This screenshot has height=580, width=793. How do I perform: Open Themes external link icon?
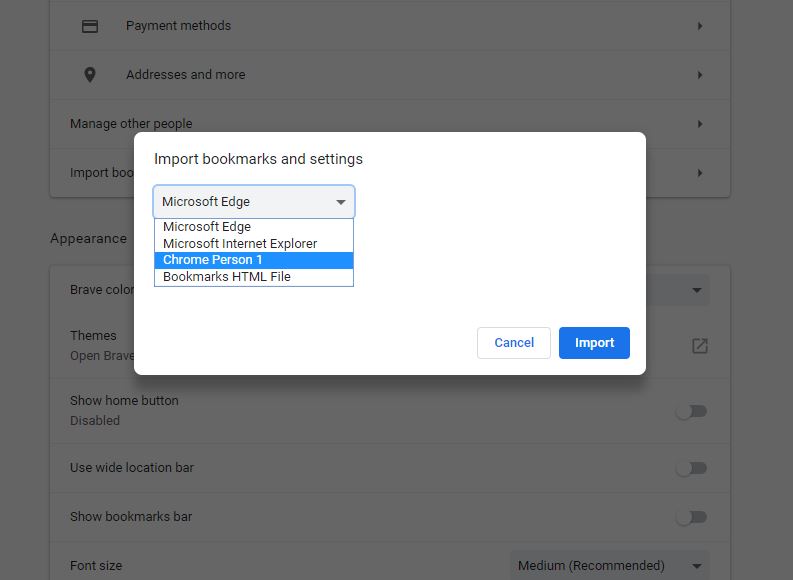point(700,346)
